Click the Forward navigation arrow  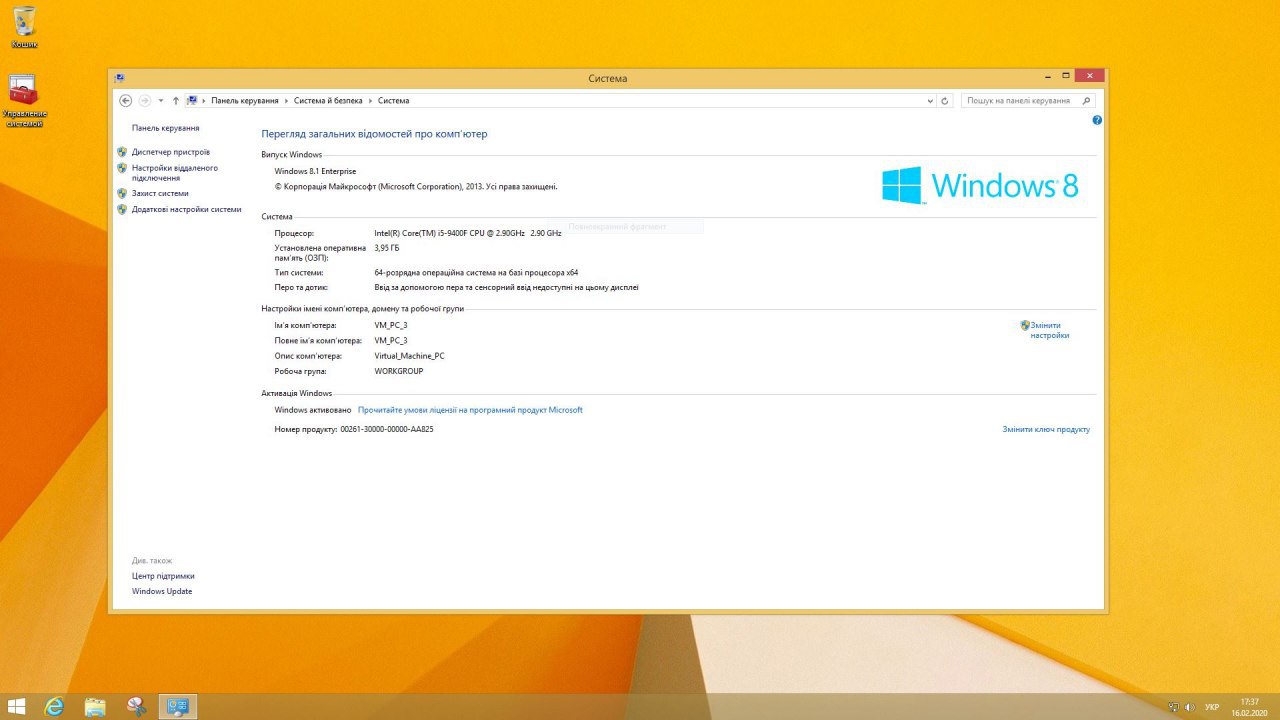coord(145,100)
